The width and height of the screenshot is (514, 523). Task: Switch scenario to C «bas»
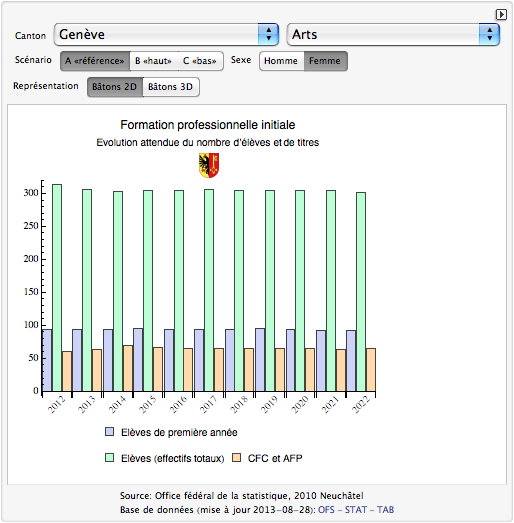pyautogui.click(x=200, y=61)
